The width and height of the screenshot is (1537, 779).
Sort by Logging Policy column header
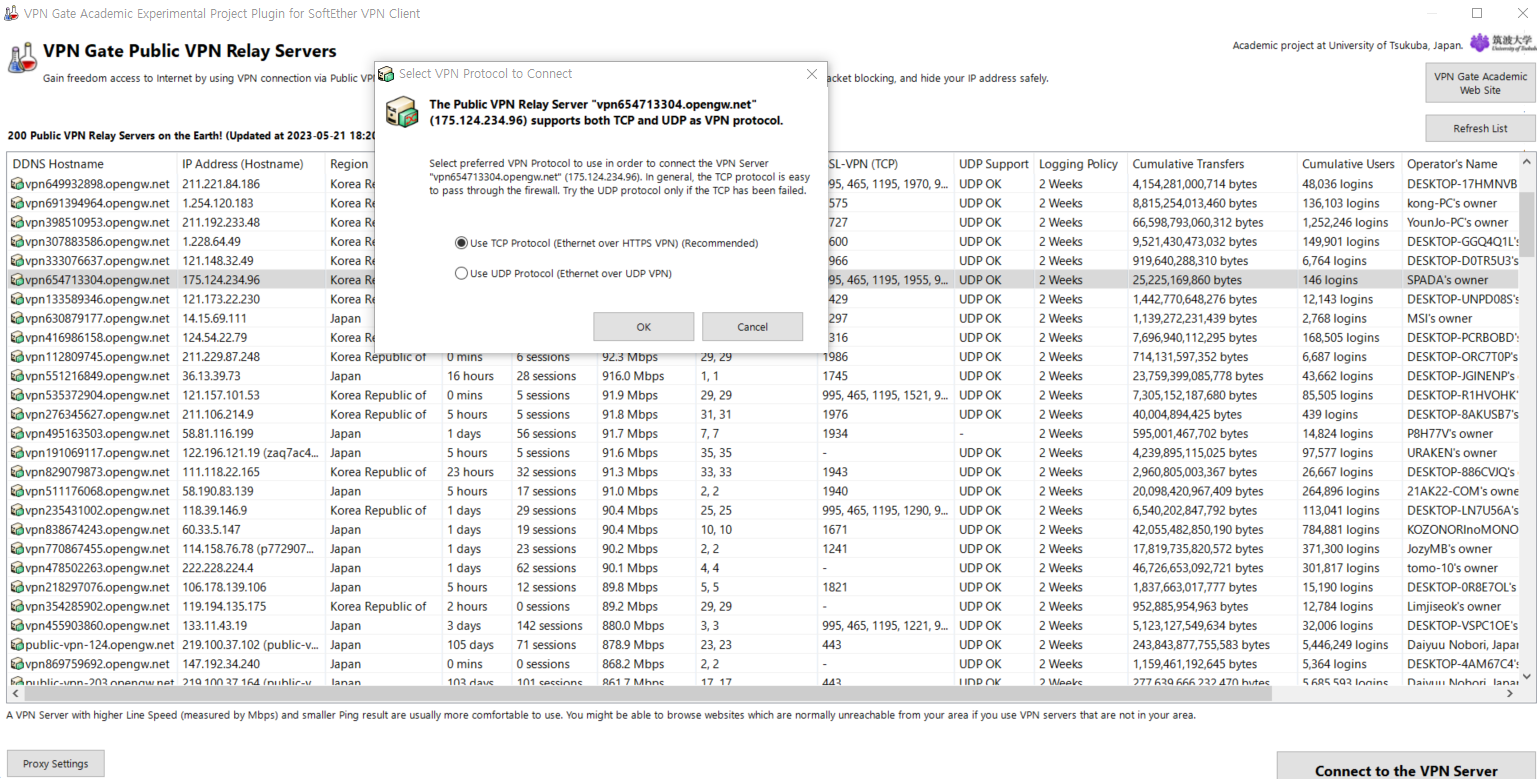coord(1078,164)
